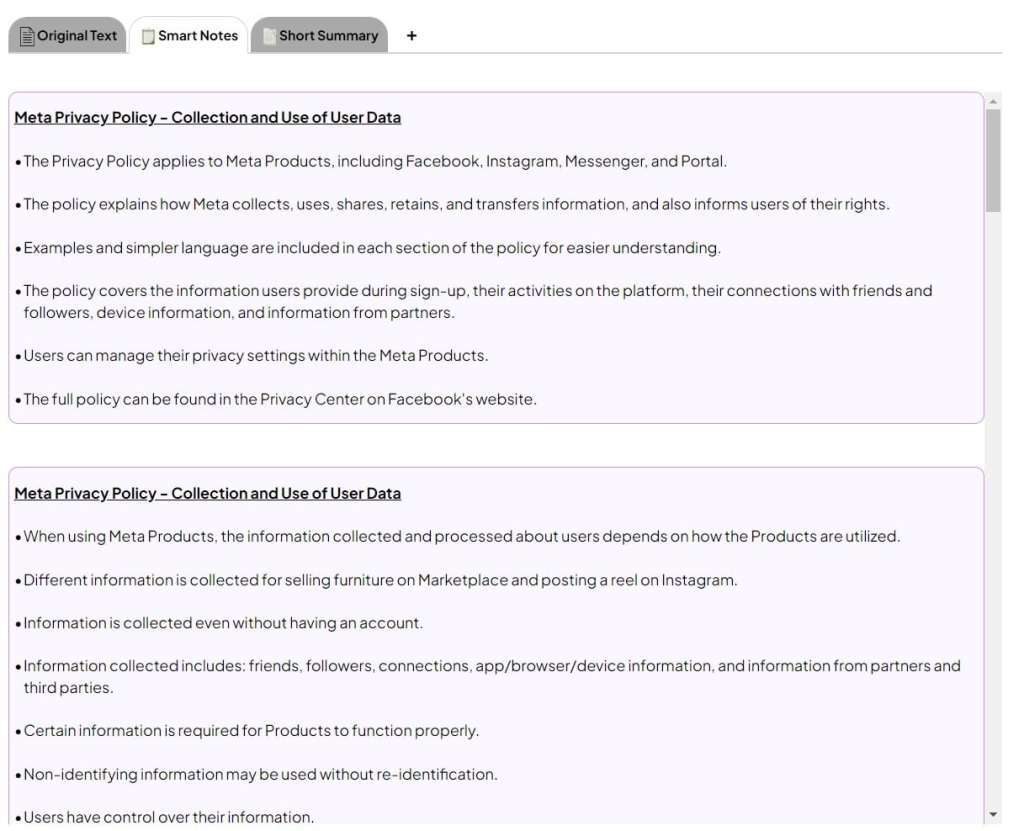Click the scrollbar up arrow
This screenshot has height=831, width=1024.
(993, 101)
